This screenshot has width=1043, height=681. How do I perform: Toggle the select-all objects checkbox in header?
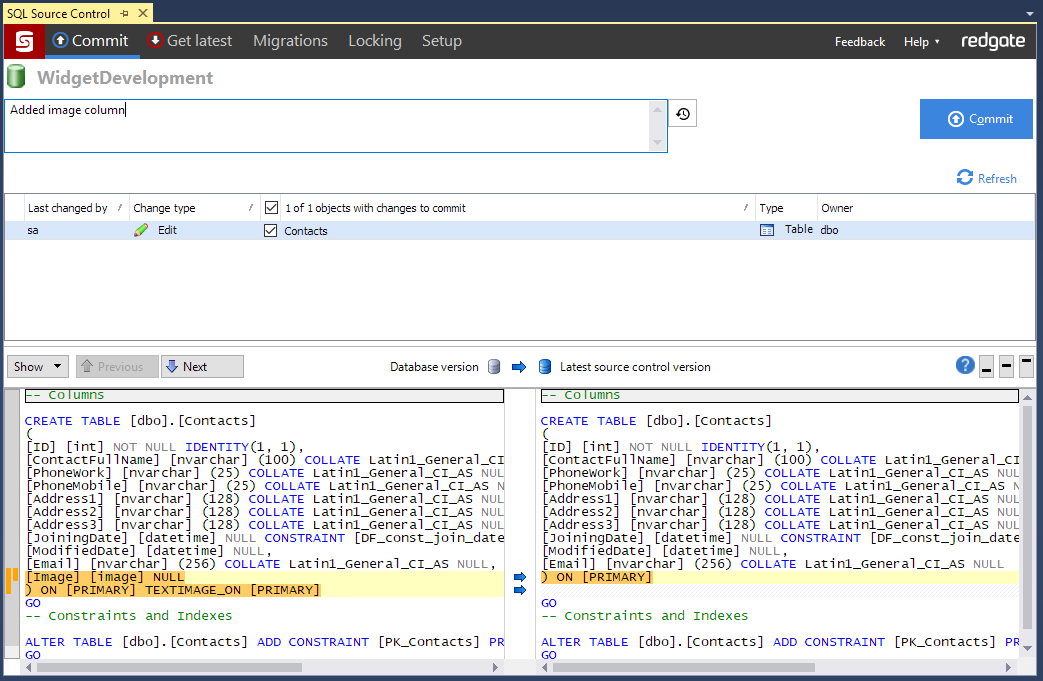(x=271, y=208)
